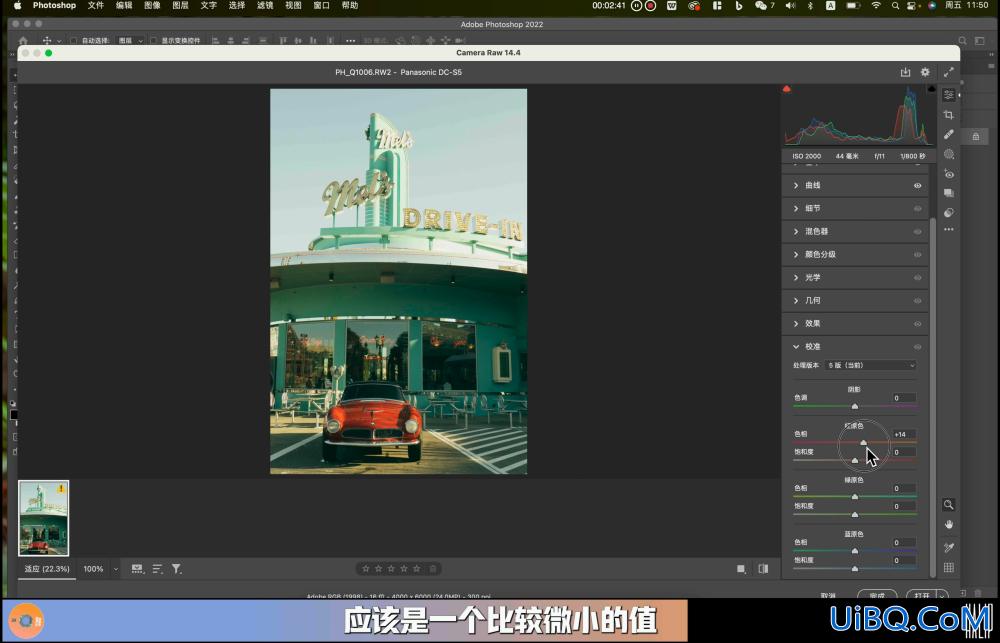
Task: Open the Presets overlapping circles icon
Action: point(949,212)
